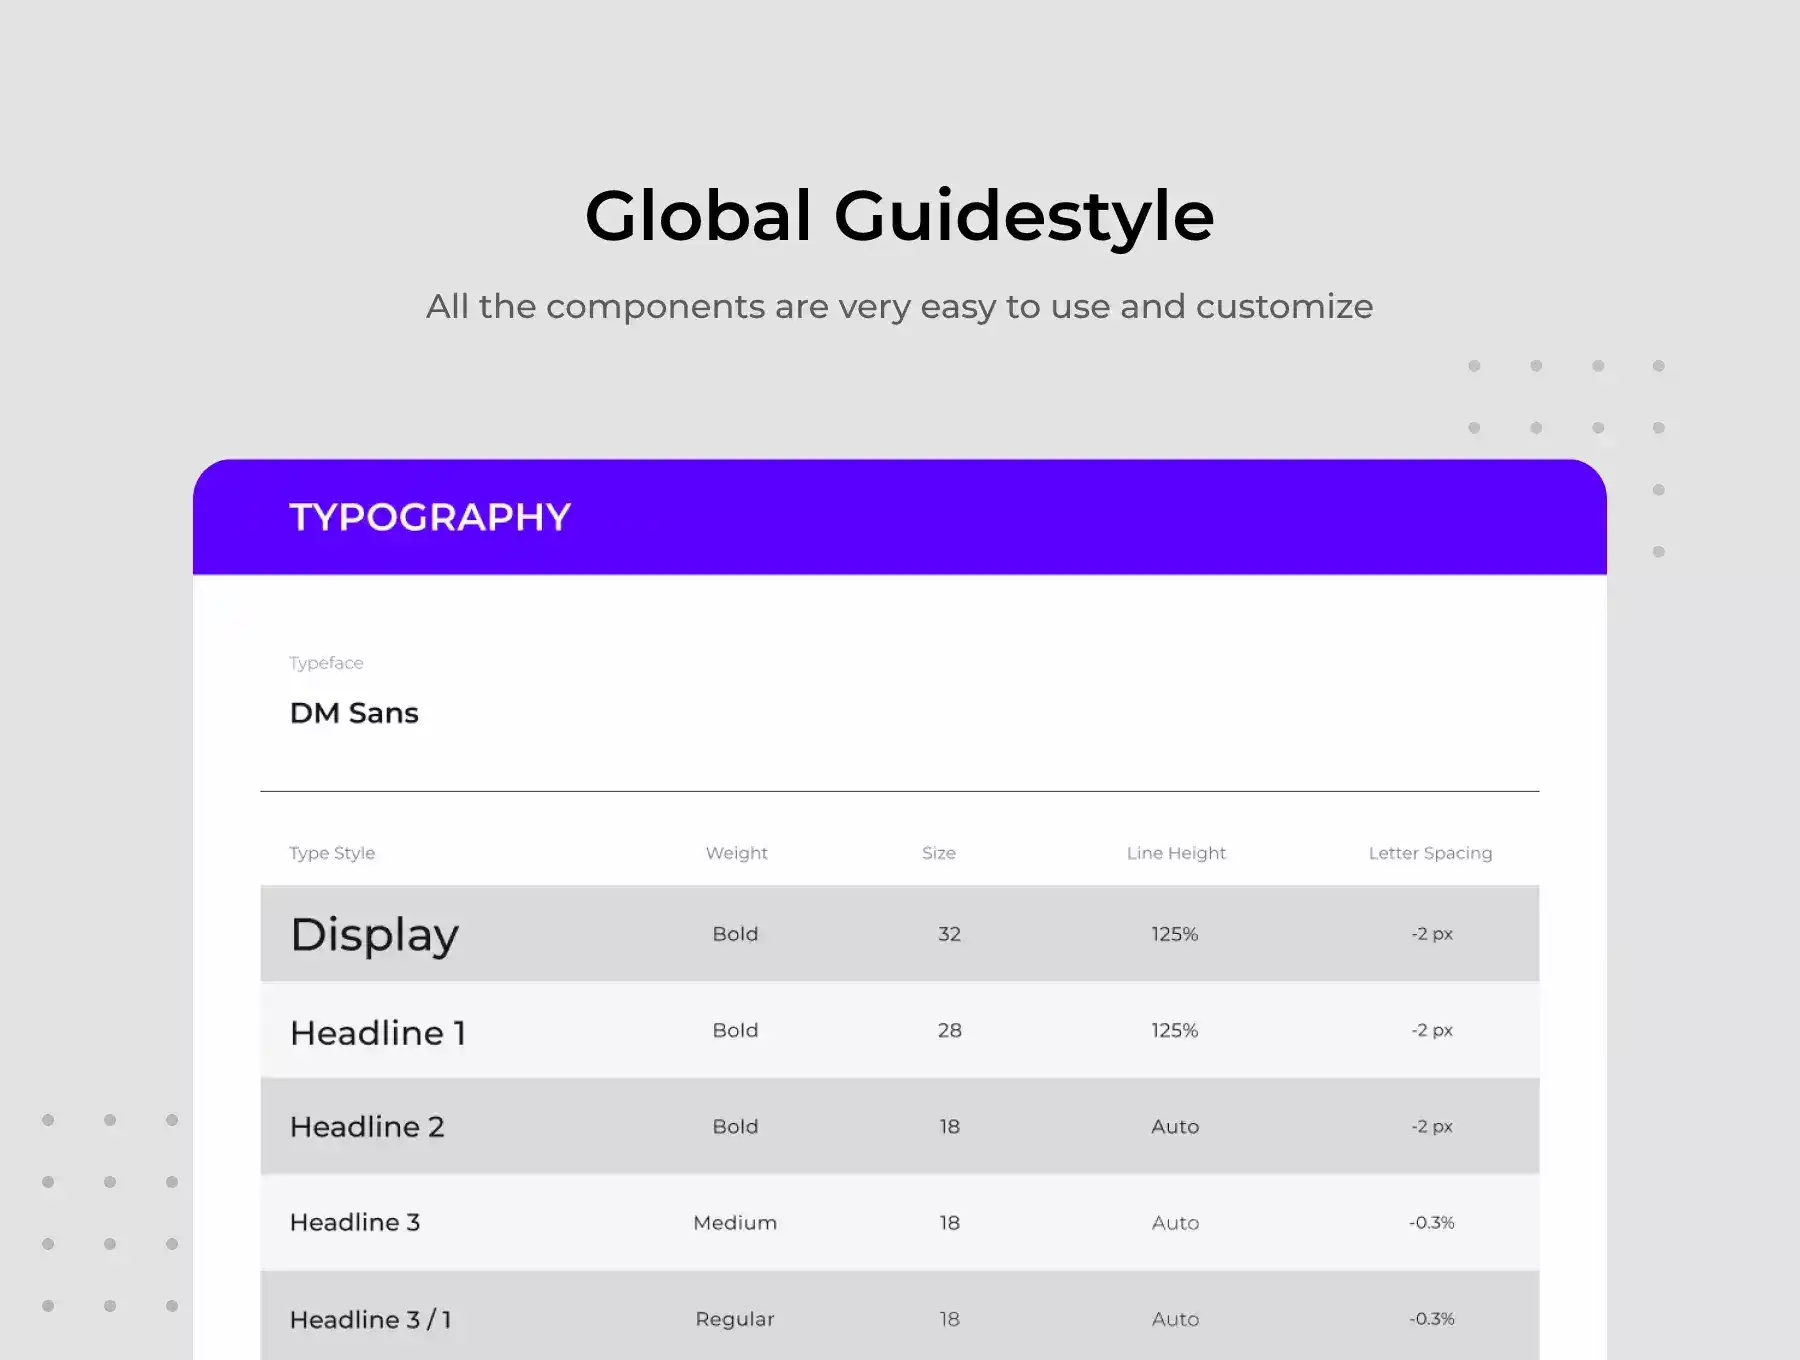Select the TYPOGRAPHY purple header title
This screenshot has width=1800, height=1360.
pos(430,517)
